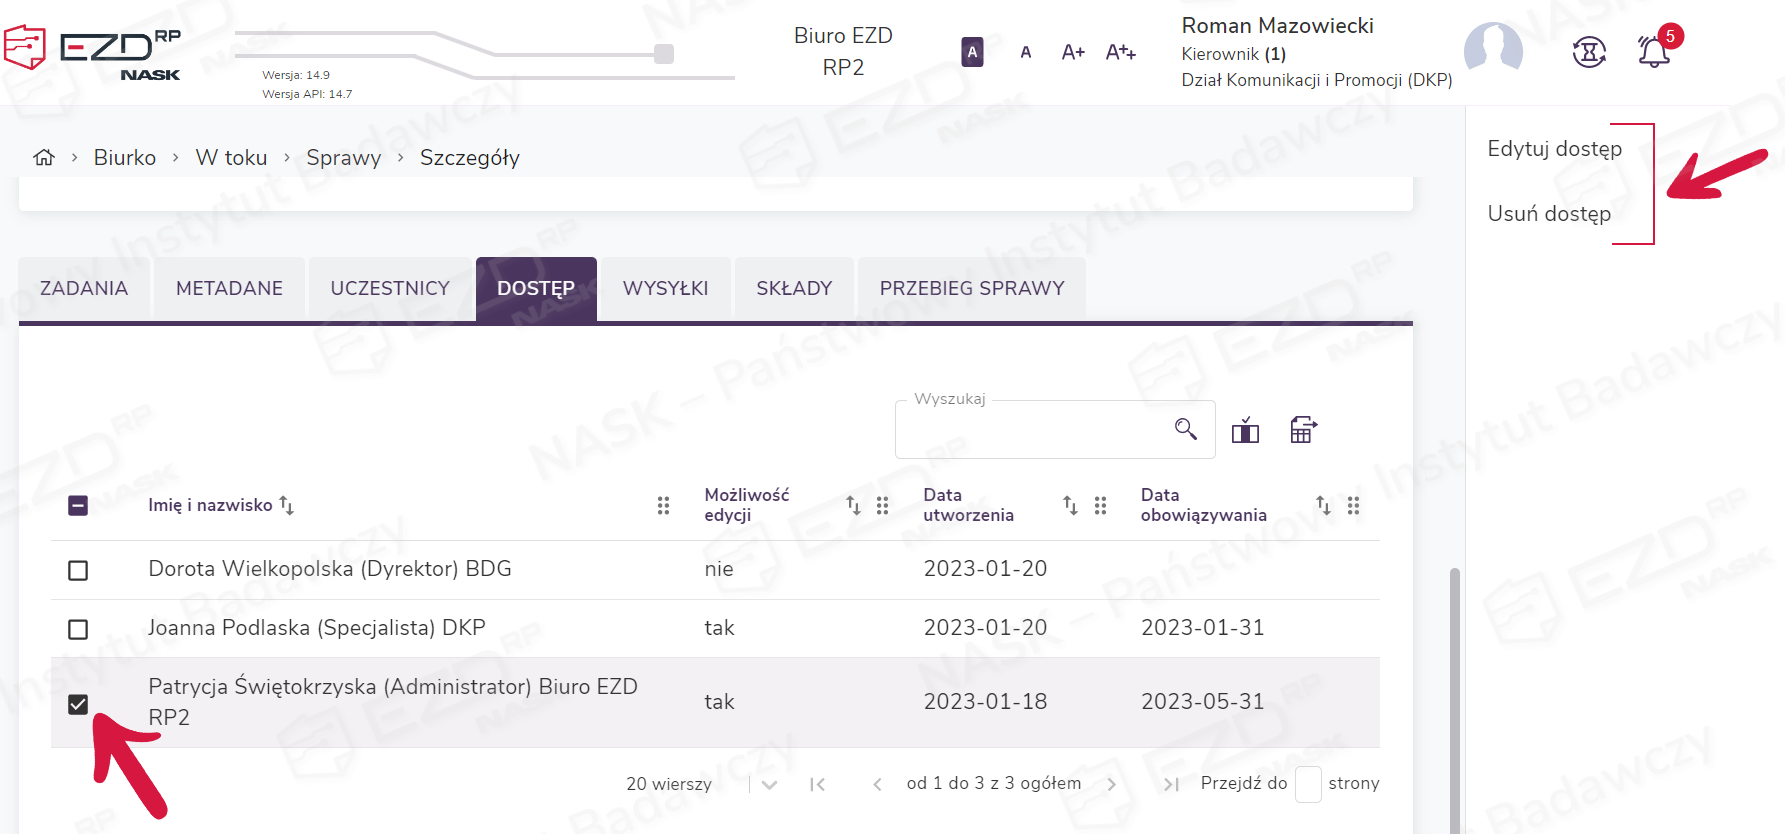This screenshot has width=1785, height=834.
Task: Click the header slider handle
Action: tap(664, 54)
